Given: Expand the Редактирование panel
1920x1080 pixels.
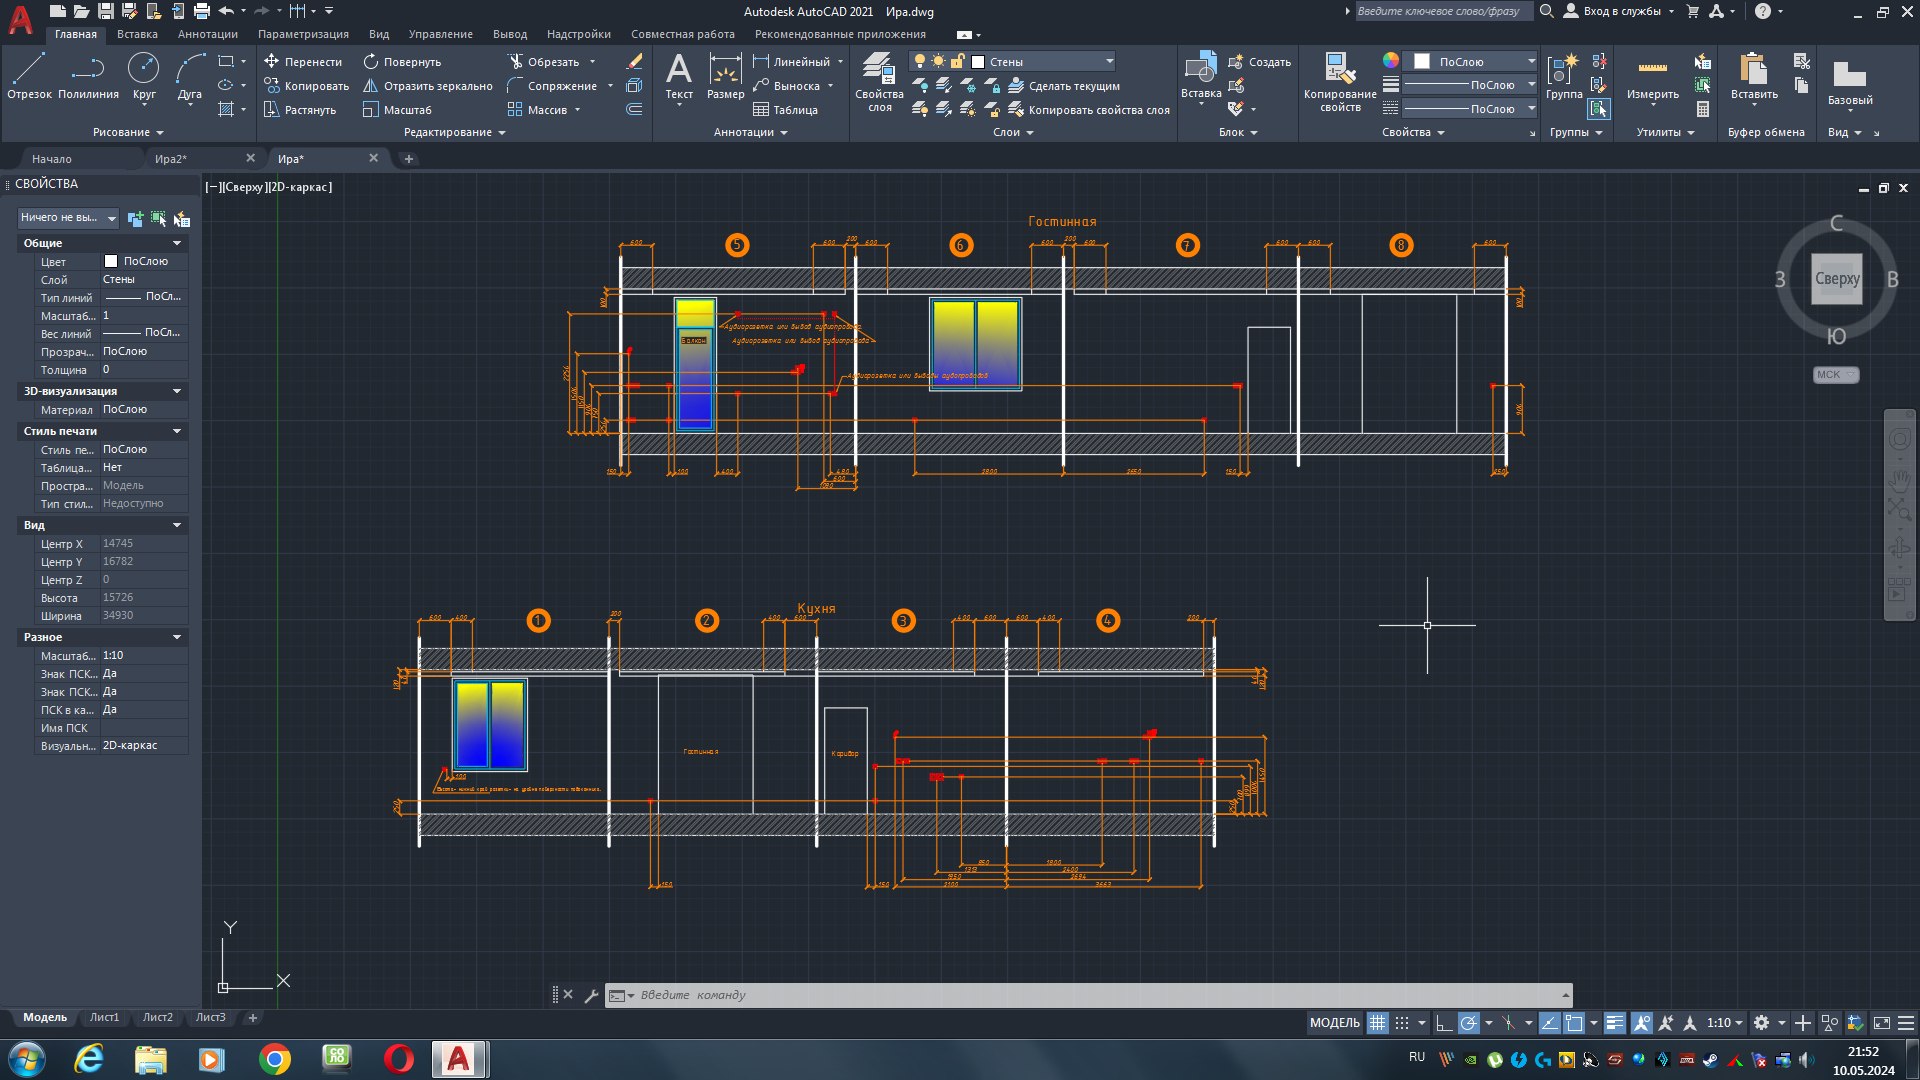Looking at the screenshot, I should tap(455, 132).
